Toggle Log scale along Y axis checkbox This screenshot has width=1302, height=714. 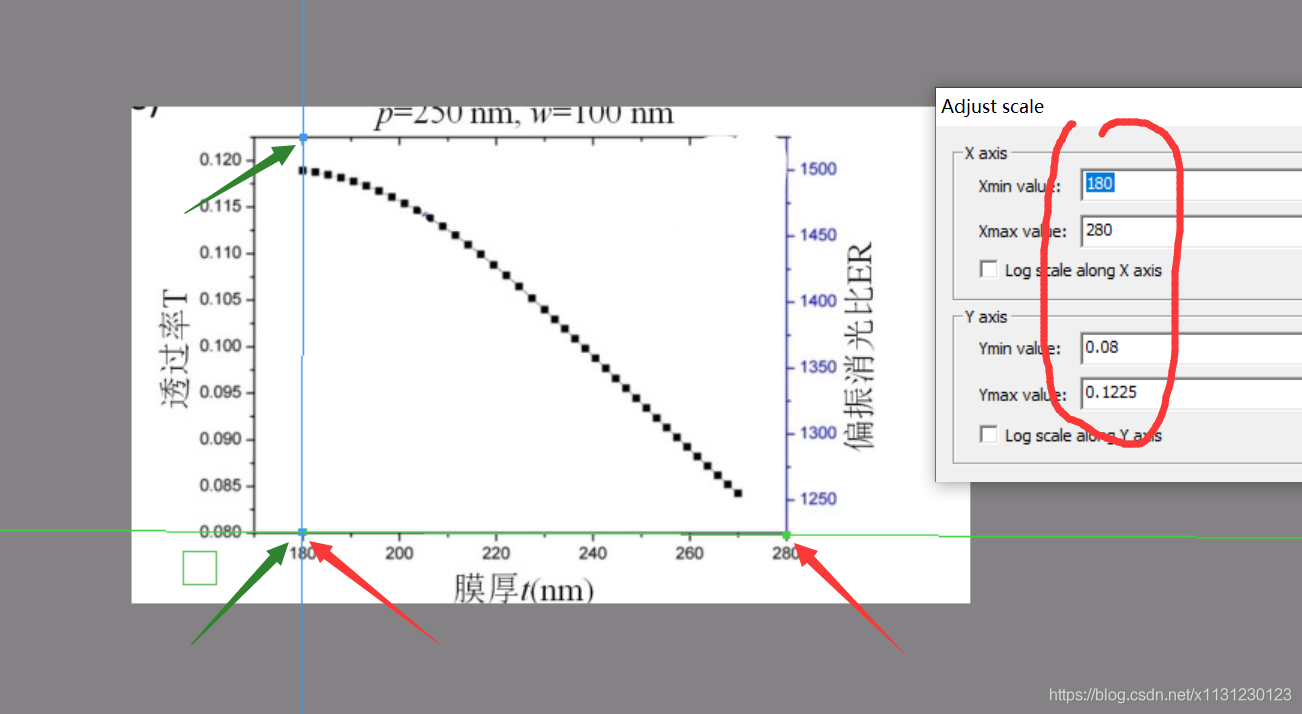click(x=989, y=435)
